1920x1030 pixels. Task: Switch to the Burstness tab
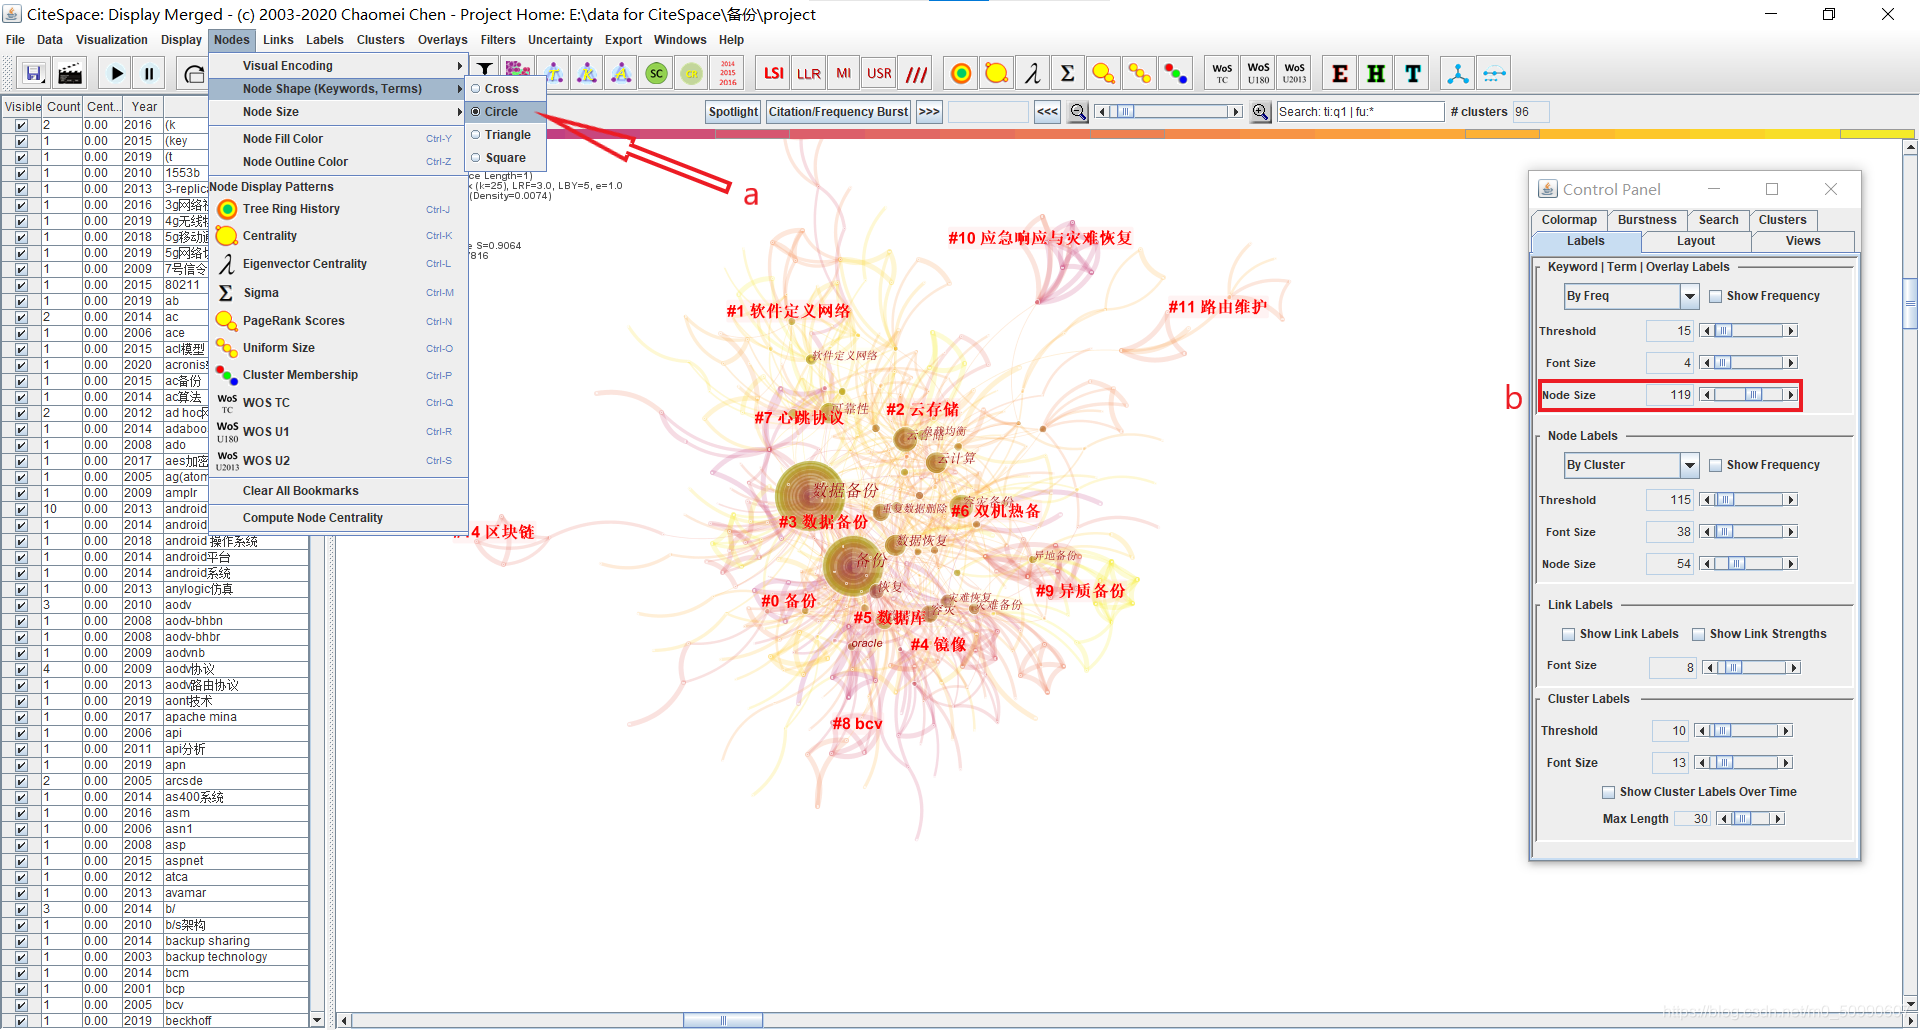[x=1646, y=220]
